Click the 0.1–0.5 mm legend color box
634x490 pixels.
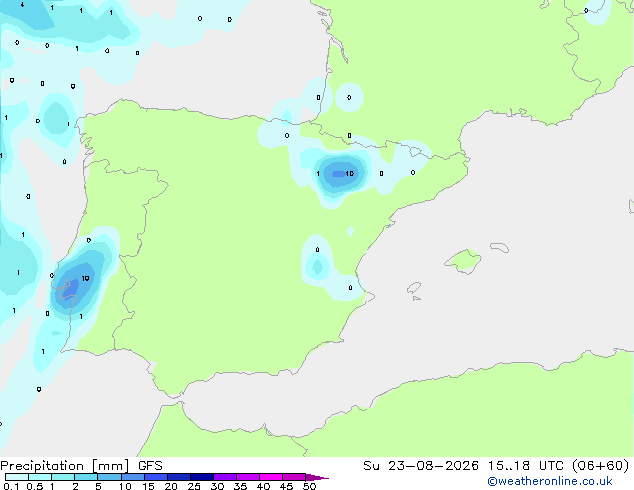point(17,477)
